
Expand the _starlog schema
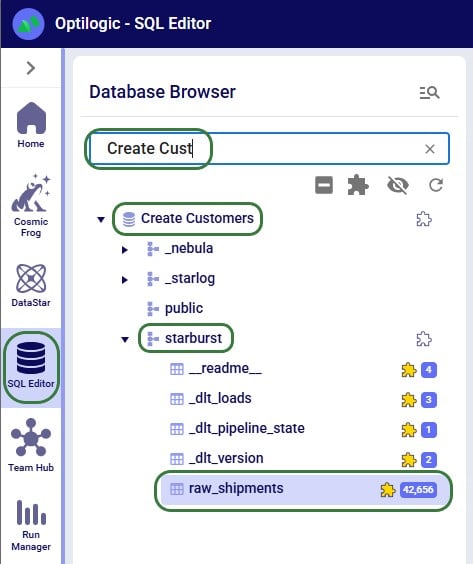[x=125, y=279]
